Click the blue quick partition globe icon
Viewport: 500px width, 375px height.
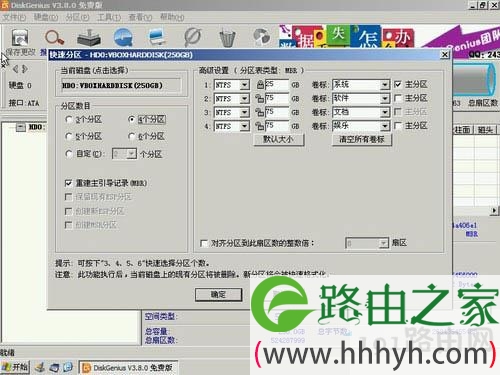point(123,37)
